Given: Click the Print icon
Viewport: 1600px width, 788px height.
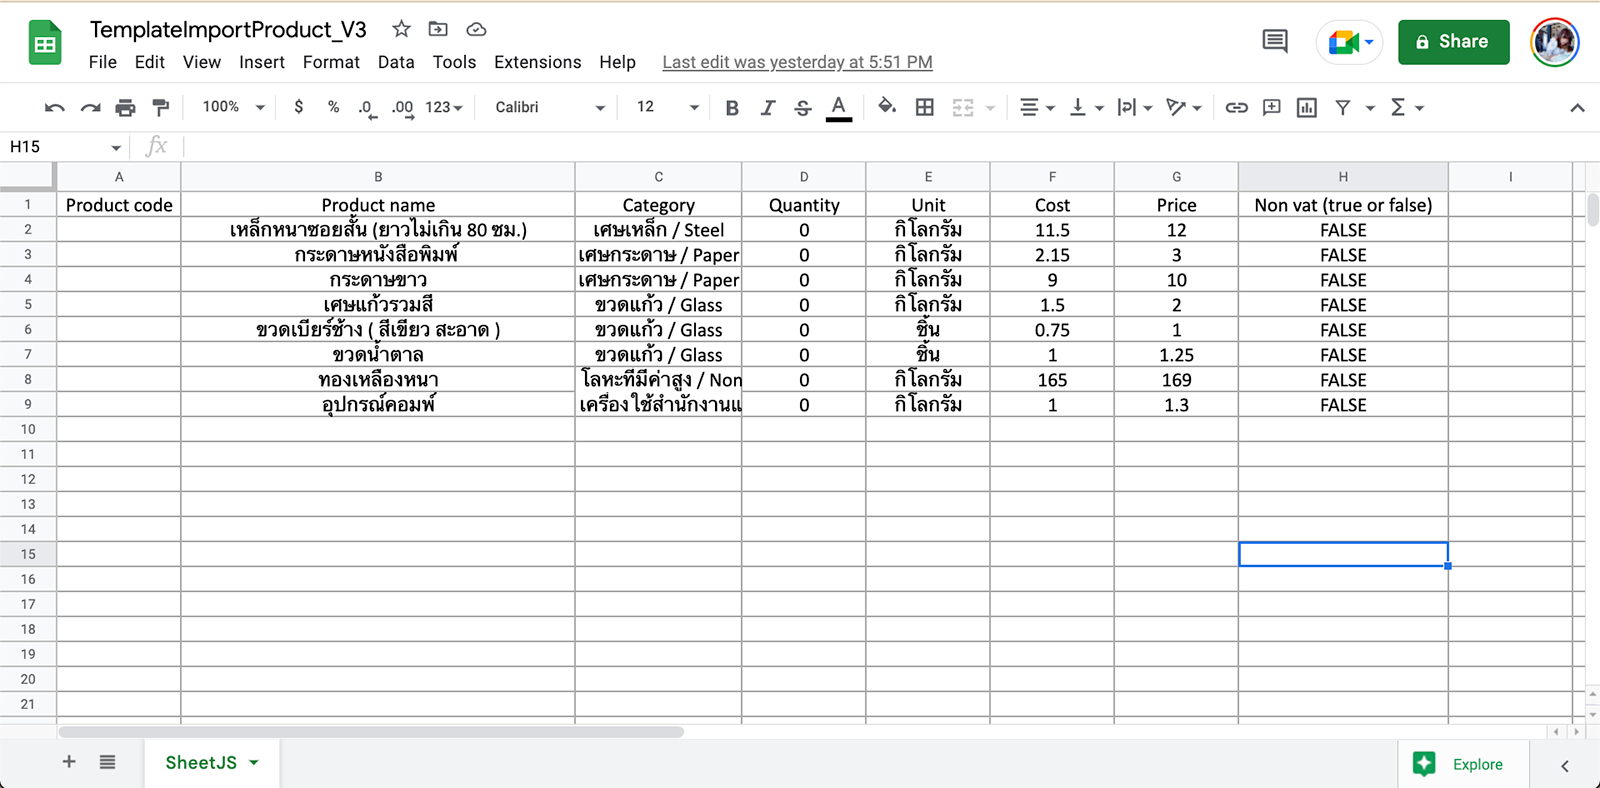Looking at the screenshot, I should click(x=125, y=108).
